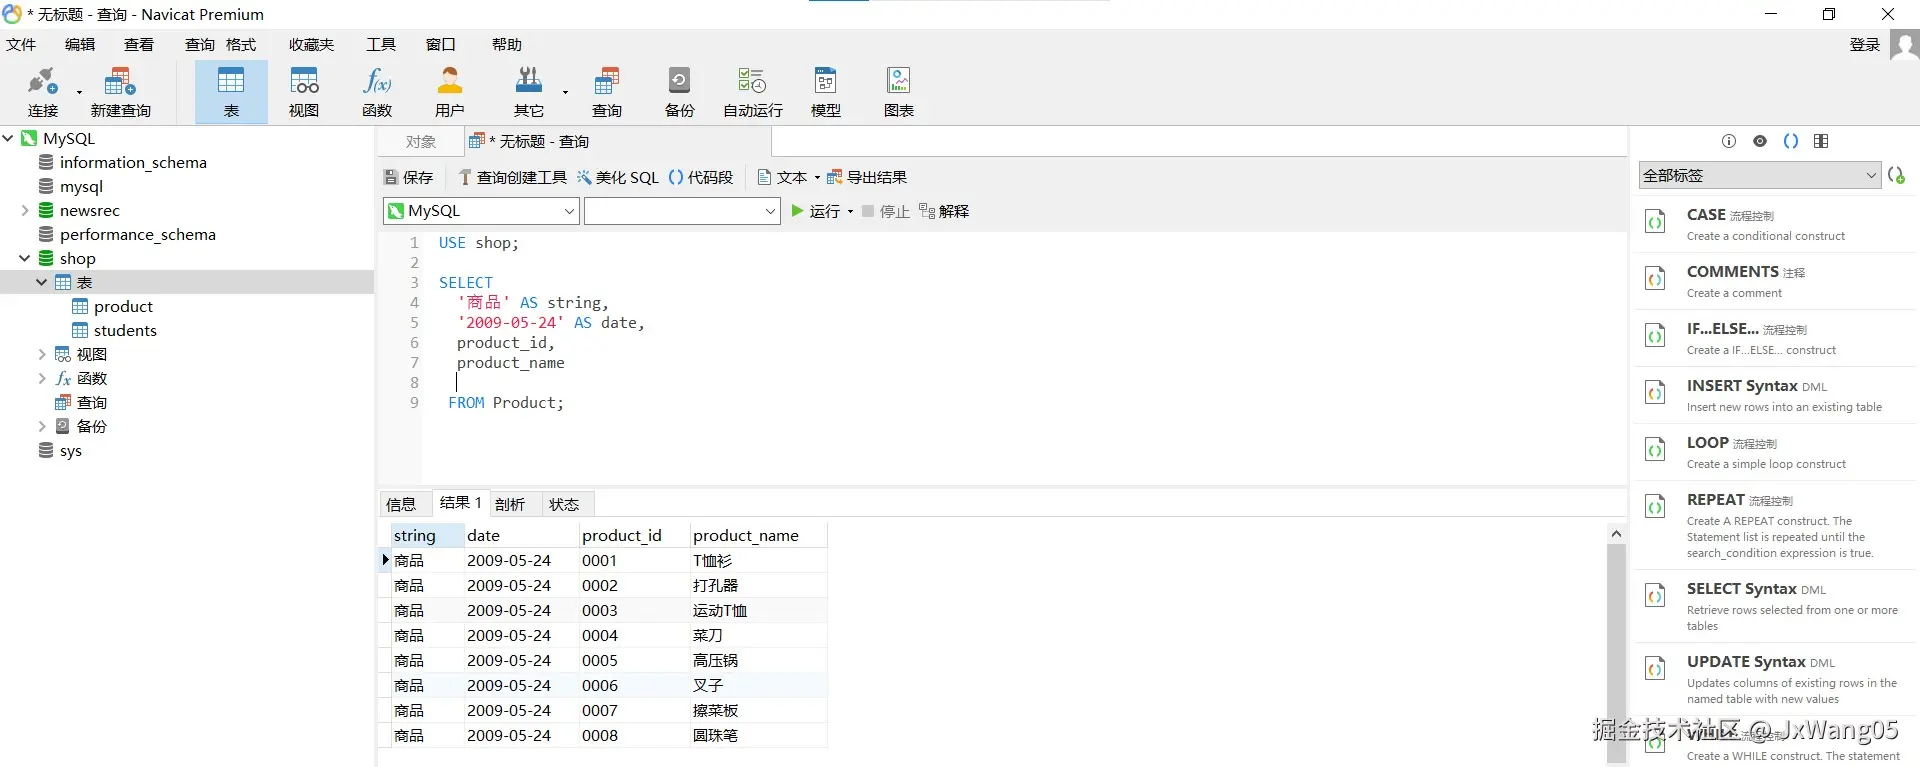Click the layout panel icon in right panel
The height and width of the screenshot is (767, 1920).
pos(1821,141)
